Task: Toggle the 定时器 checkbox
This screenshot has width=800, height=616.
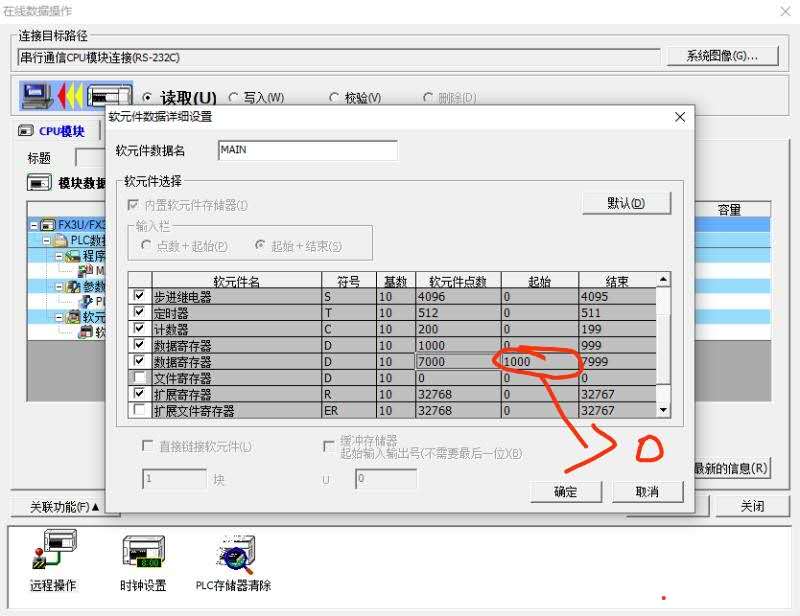Action: (139, 313)
